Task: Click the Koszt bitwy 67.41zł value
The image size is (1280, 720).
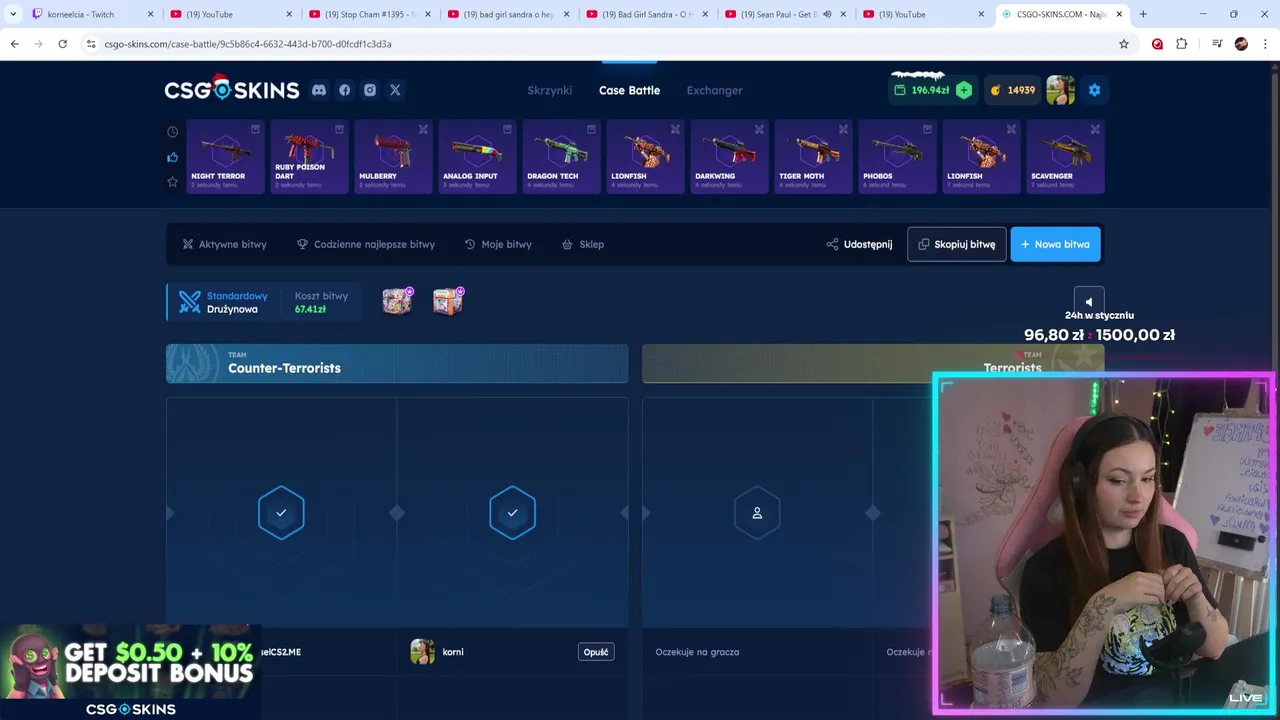Action: (x=310, y=309)
